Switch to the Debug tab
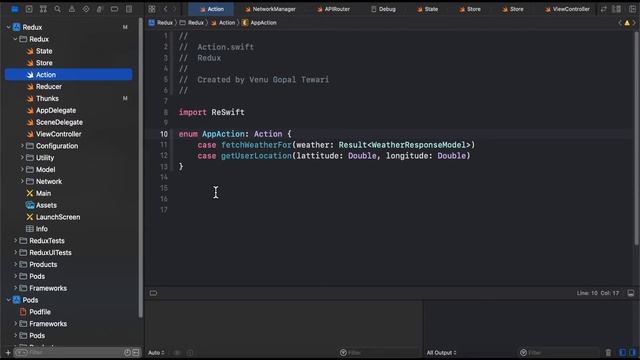Image resolution: width=640 pixels, height=360 pixels. click(383, 9)
